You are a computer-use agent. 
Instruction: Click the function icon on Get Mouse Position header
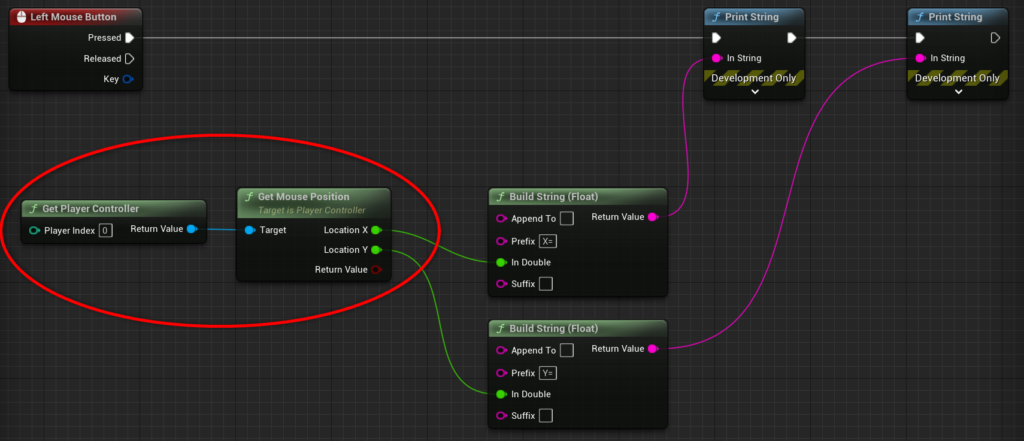coord(249,197)
